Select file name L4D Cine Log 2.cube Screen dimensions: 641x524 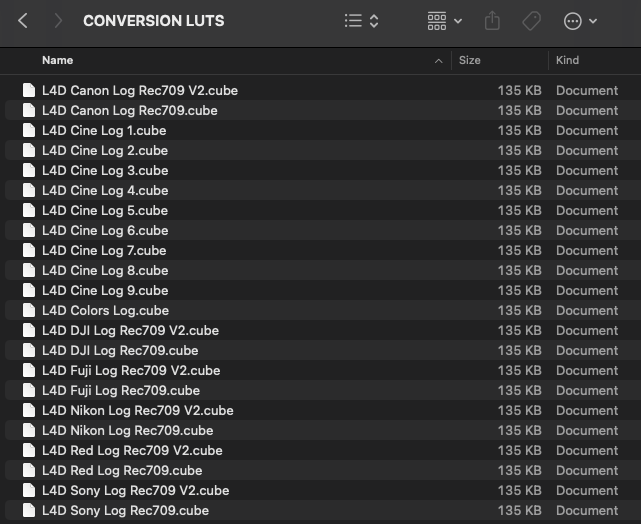click(x=105, y=150)
